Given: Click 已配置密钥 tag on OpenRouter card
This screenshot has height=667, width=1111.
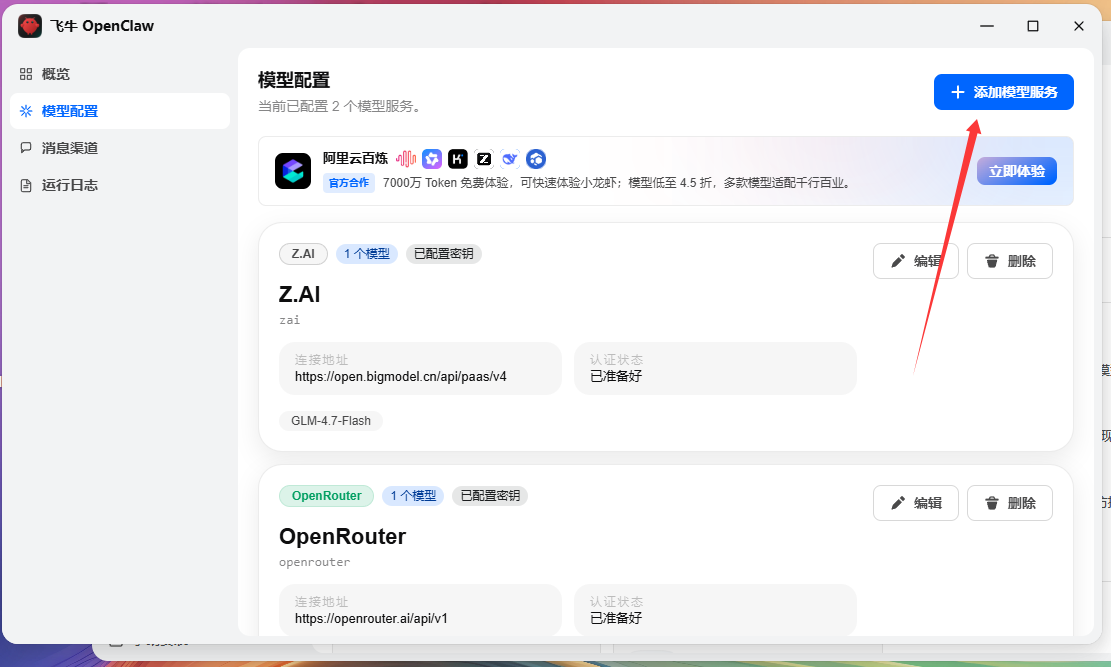Looking at the screenshot, I should click(x=490, y=496).
